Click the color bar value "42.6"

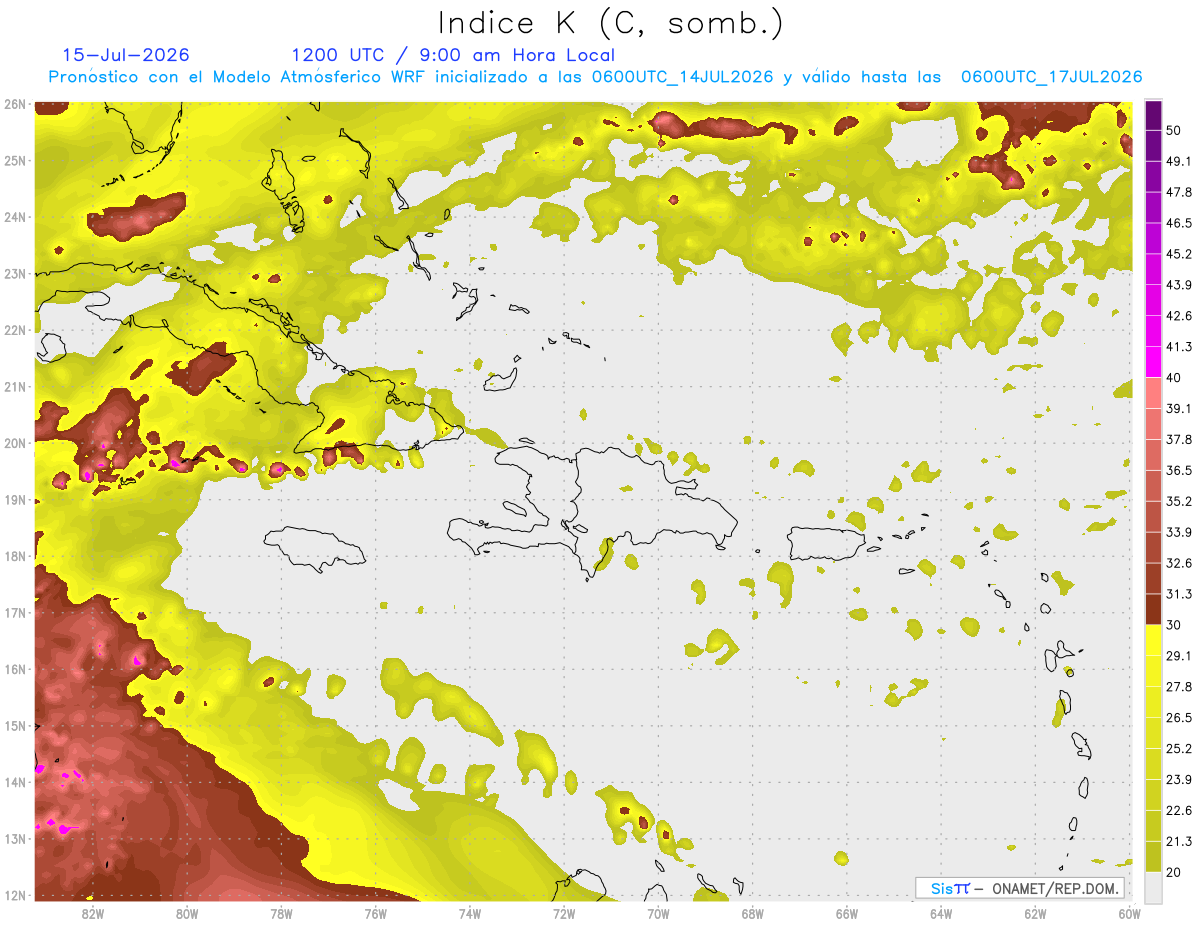(1180, 316)
